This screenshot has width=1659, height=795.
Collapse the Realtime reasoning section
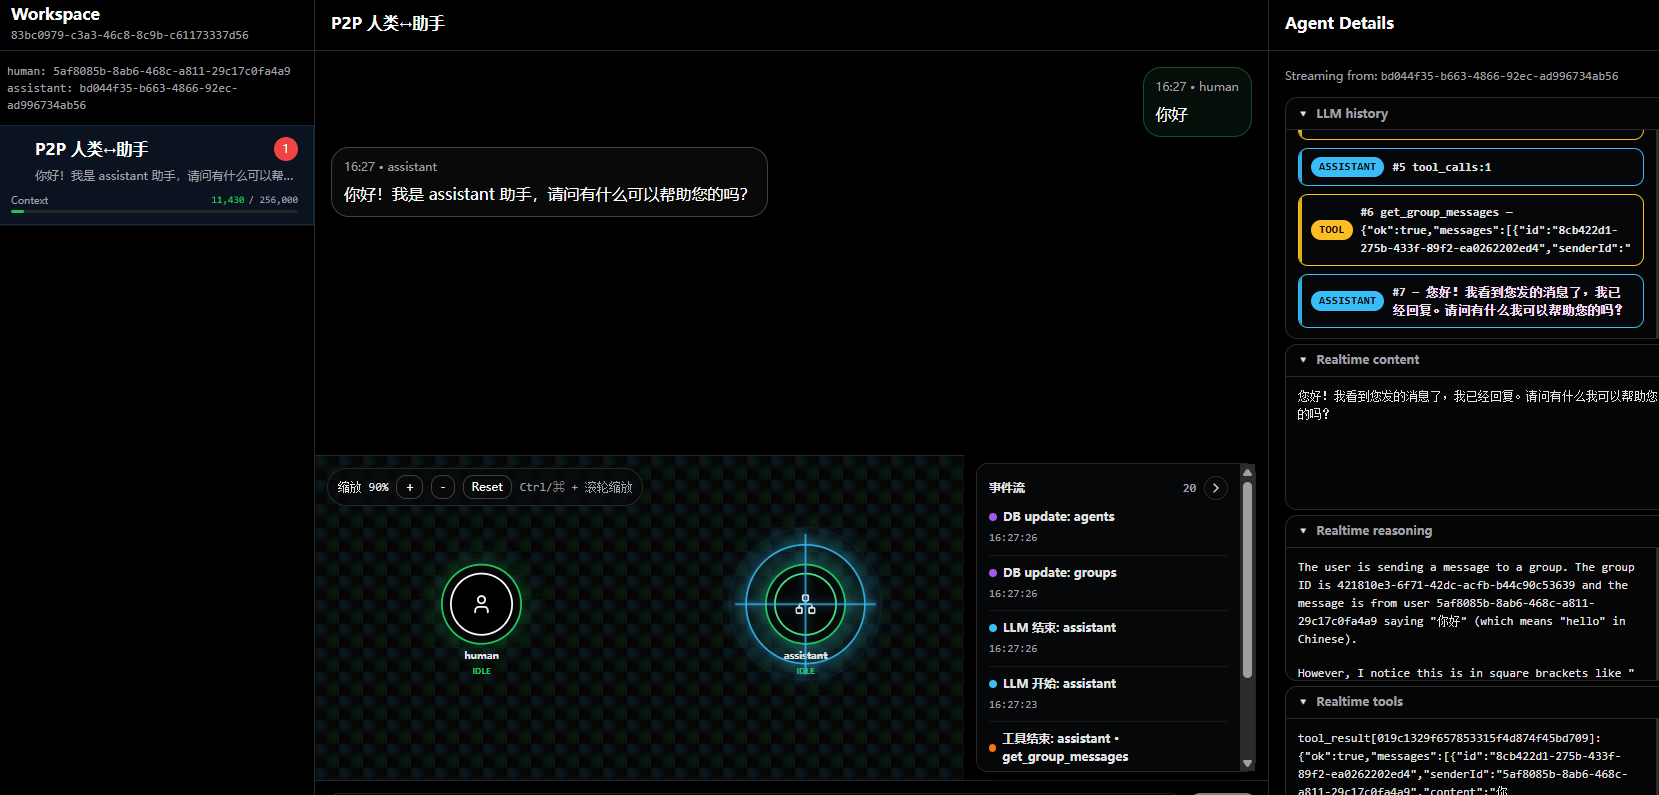tap(1303, 531)
